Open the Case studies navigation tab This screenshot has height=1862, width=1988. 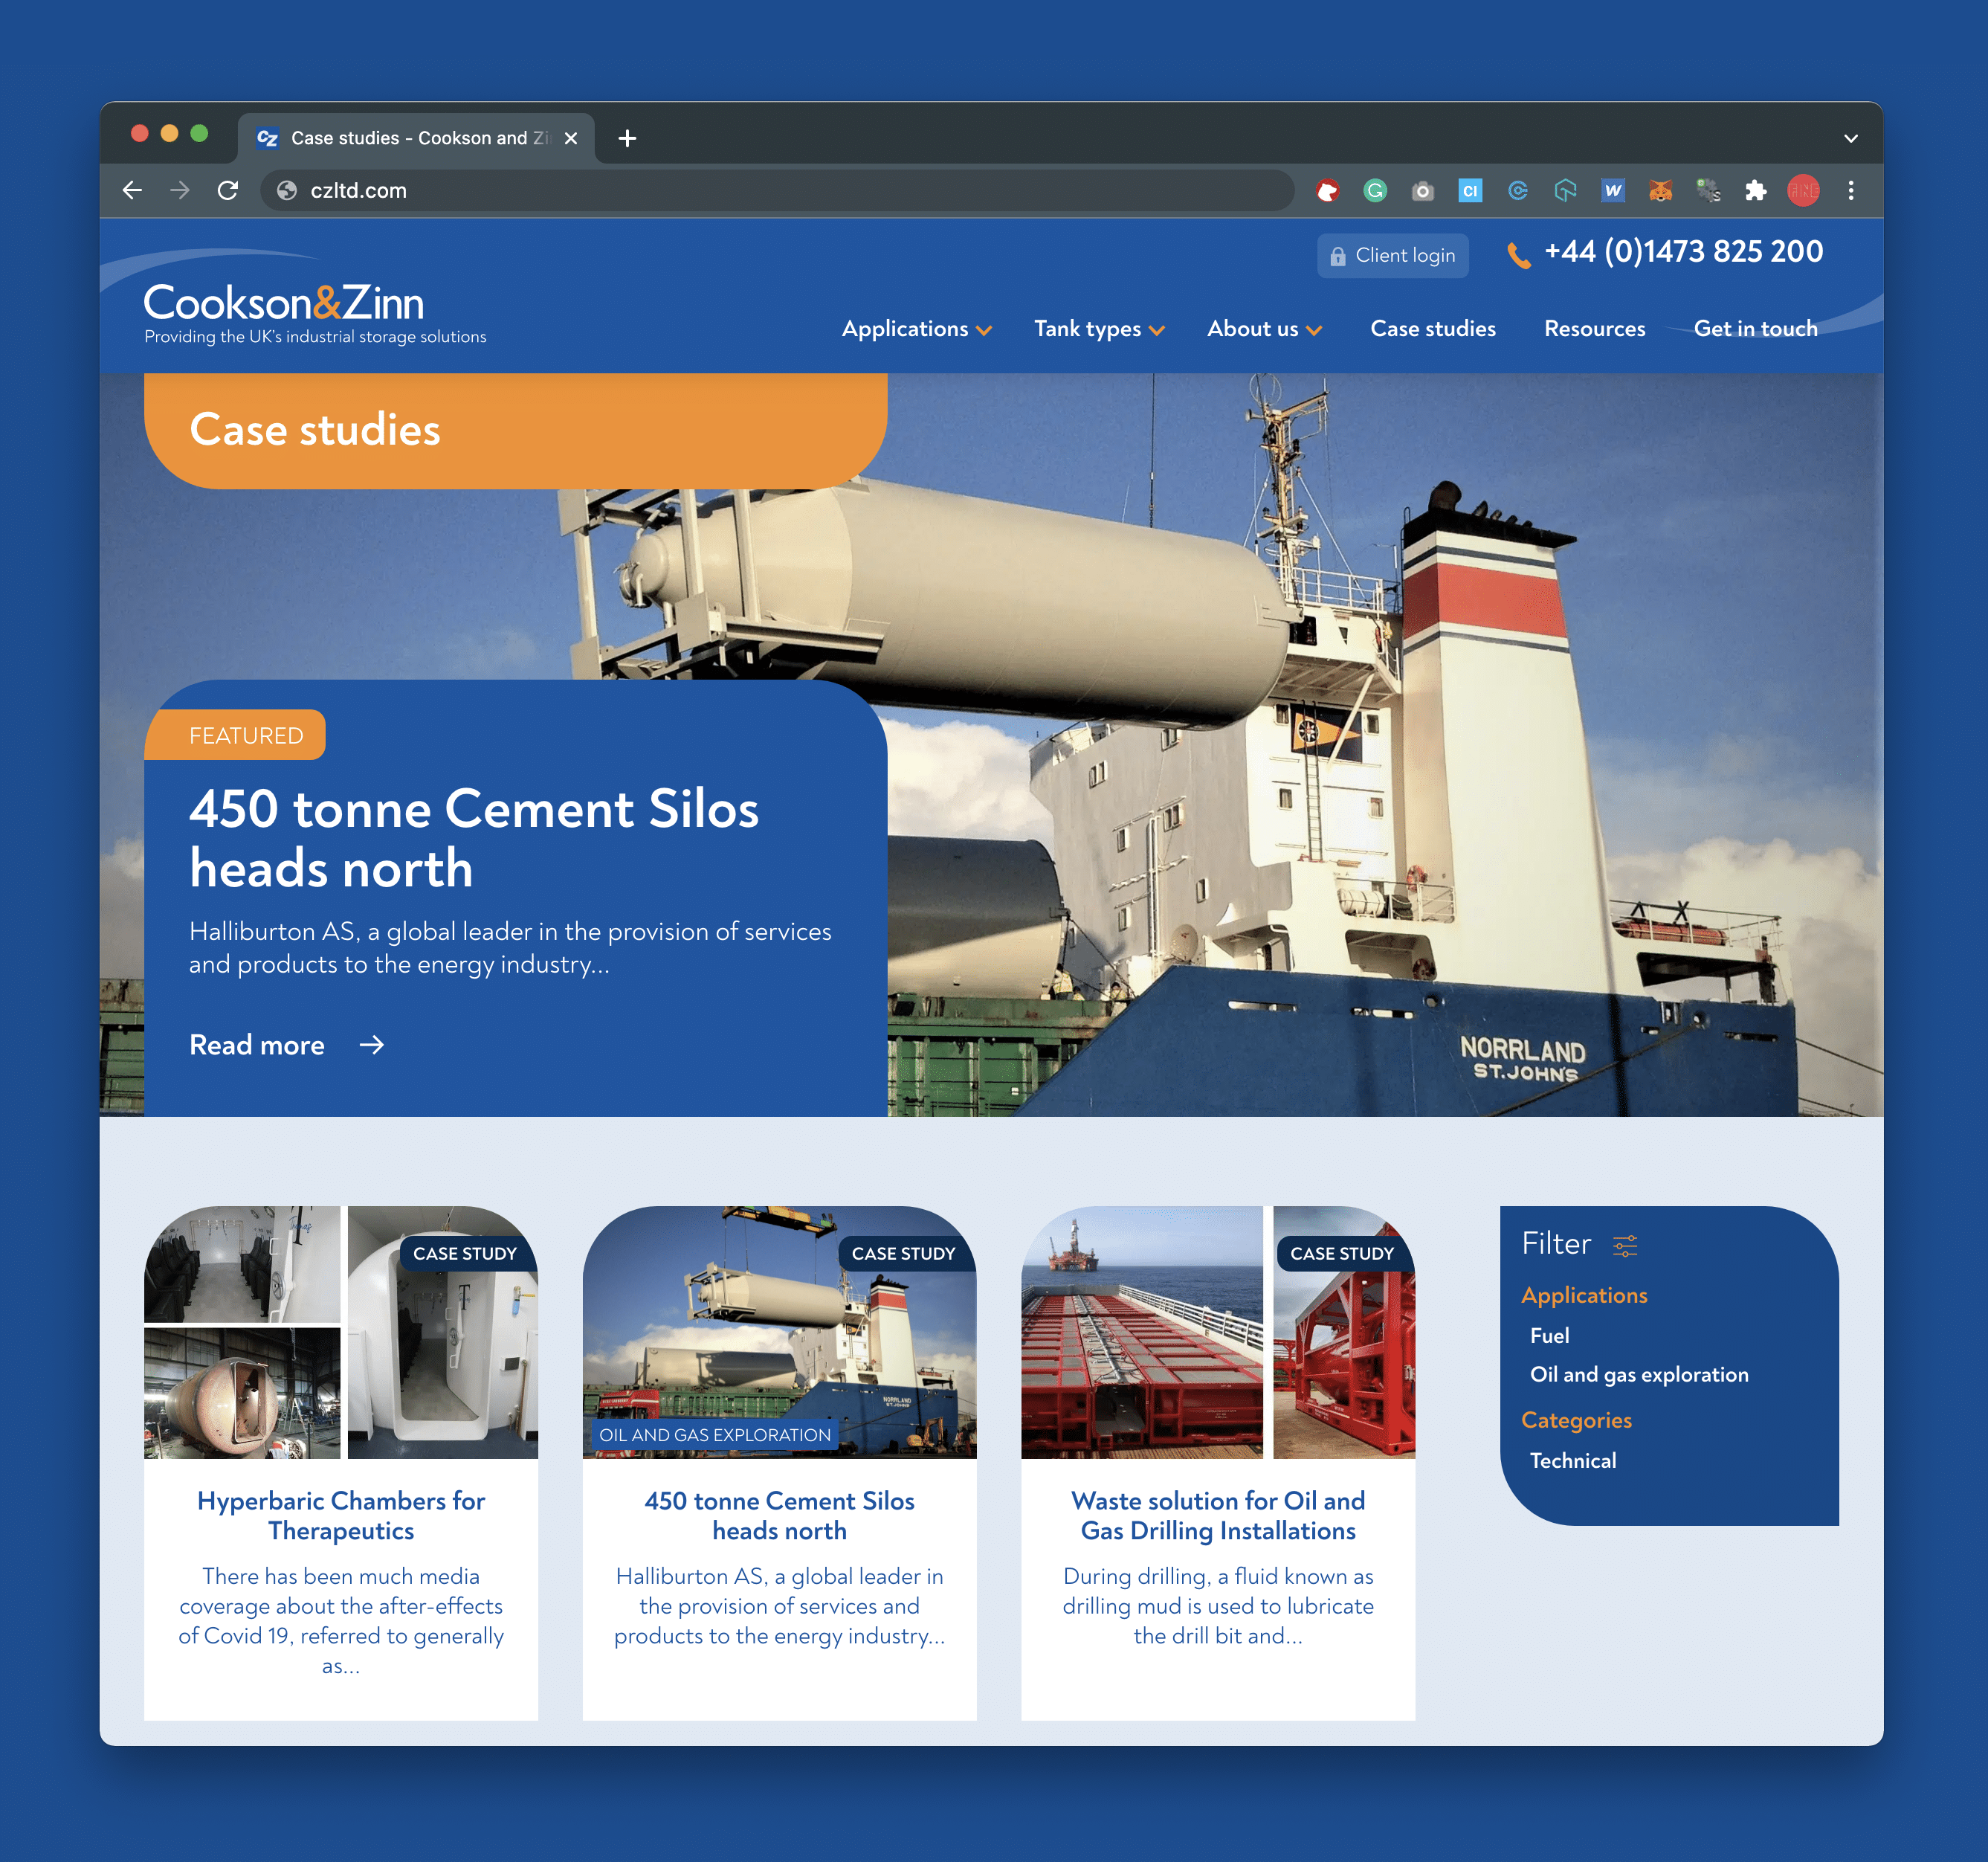coord(1431,329)
